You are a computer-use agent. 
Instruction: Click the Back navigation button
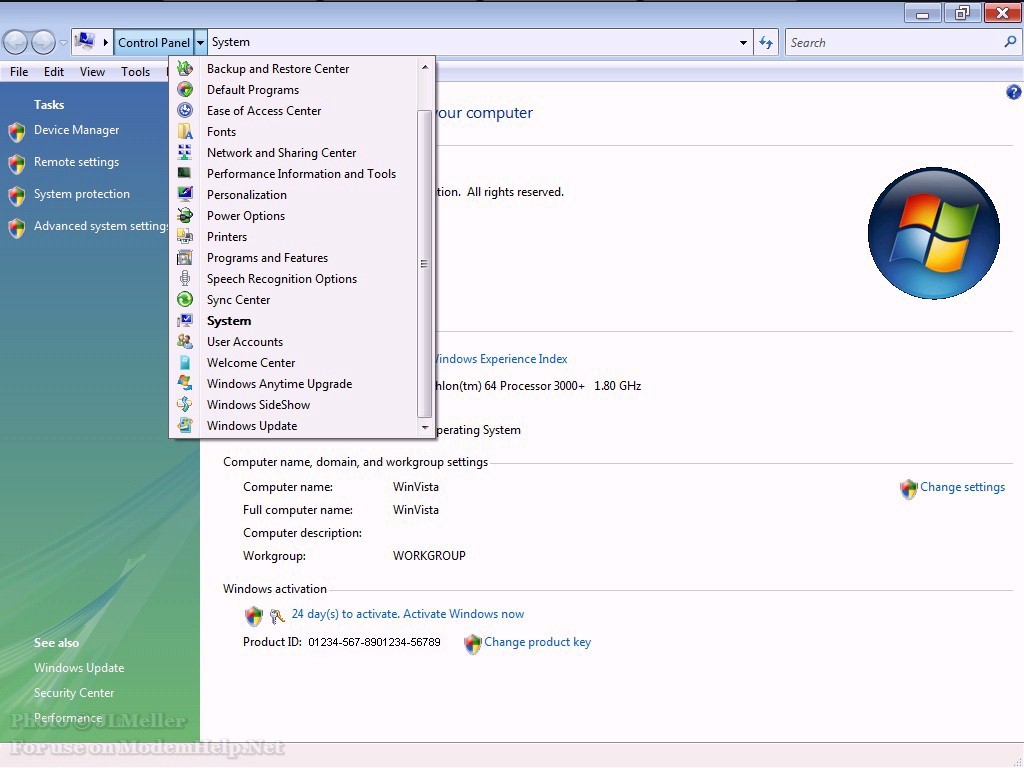pos(16,43)
